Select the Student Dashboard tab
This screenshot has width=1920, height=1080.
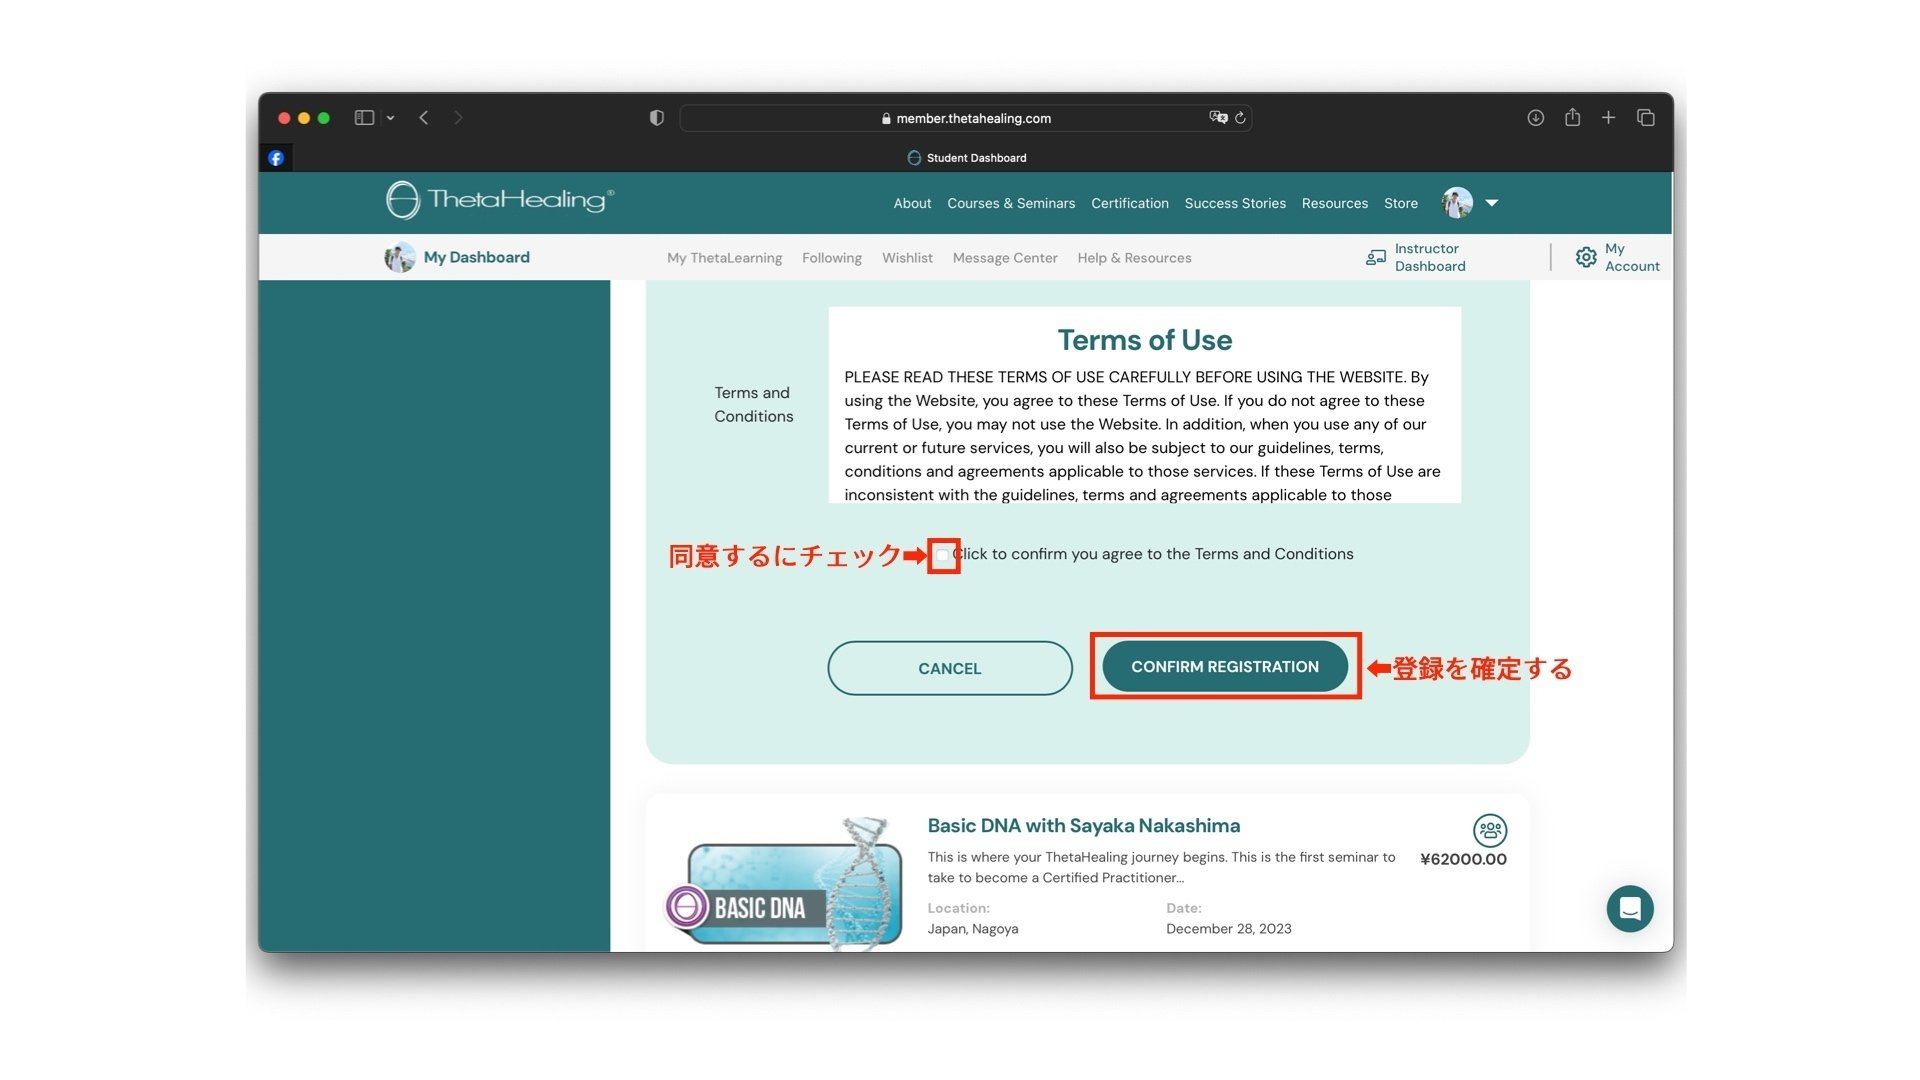[x=966, y=158]
